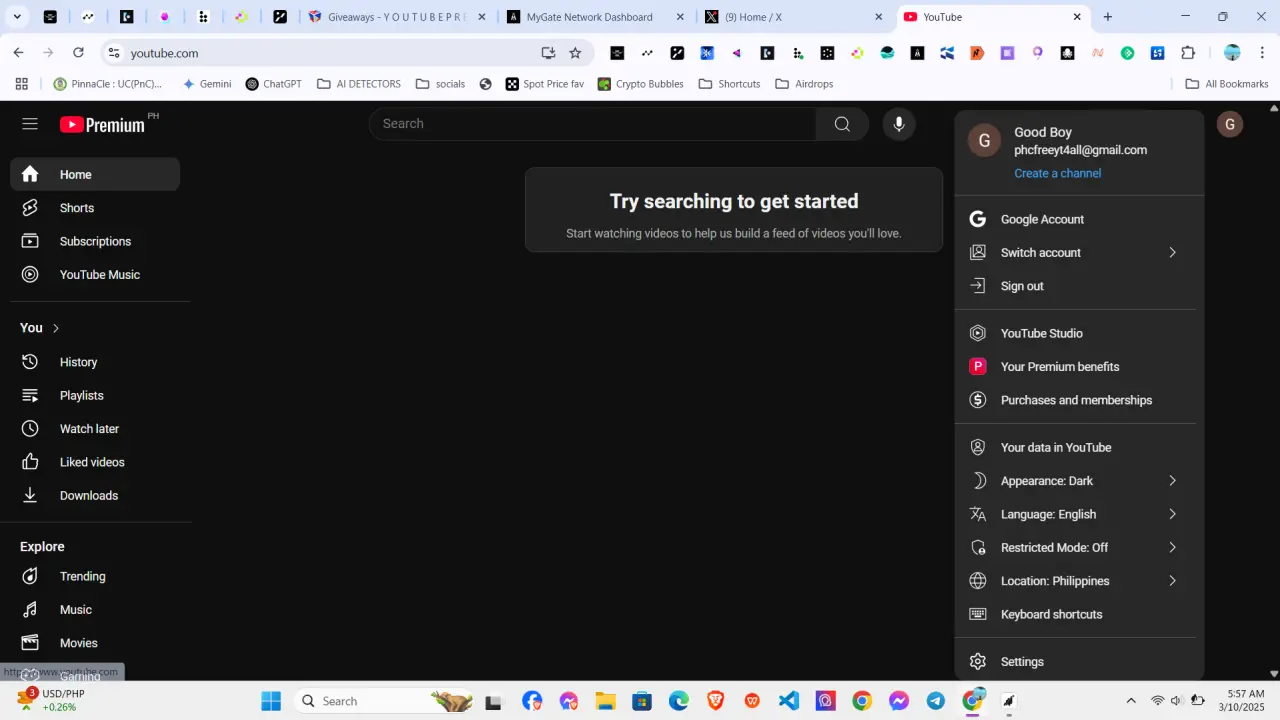Viewport: 1280px width, 720px height.
Task: Switch to the (9) Home / X tab
Action: (x=794, y=17)
